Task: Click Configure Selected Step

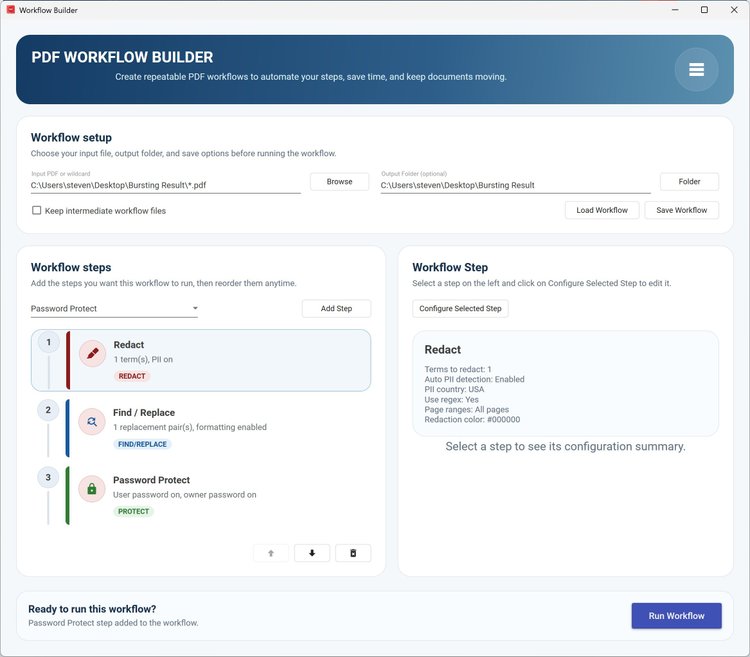Action: tap(460, 308)
